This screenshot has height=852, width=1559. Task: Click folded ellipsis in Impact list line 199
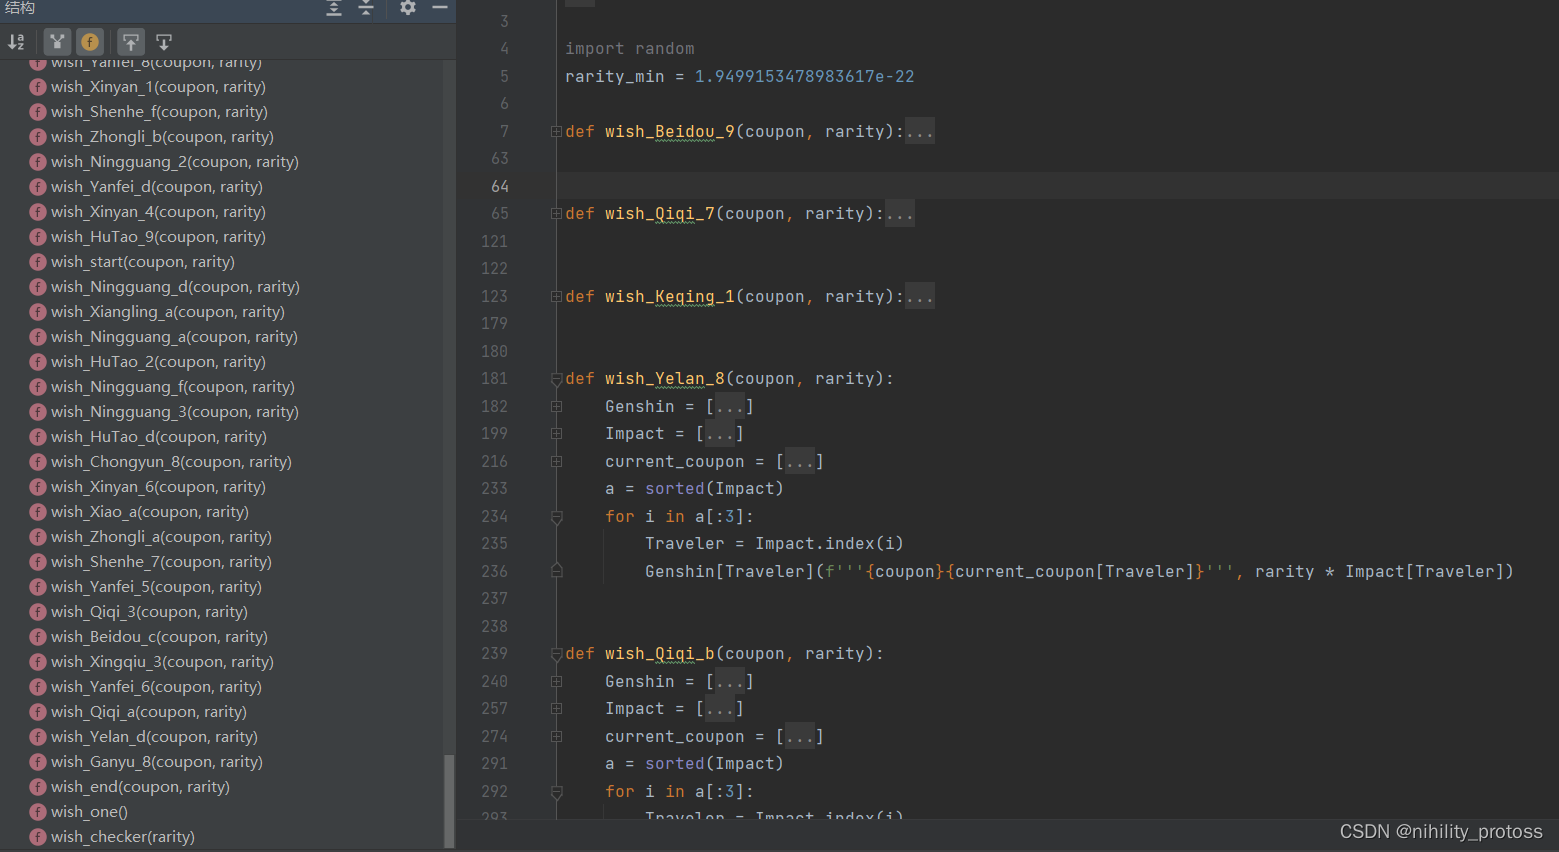[720, 433]
